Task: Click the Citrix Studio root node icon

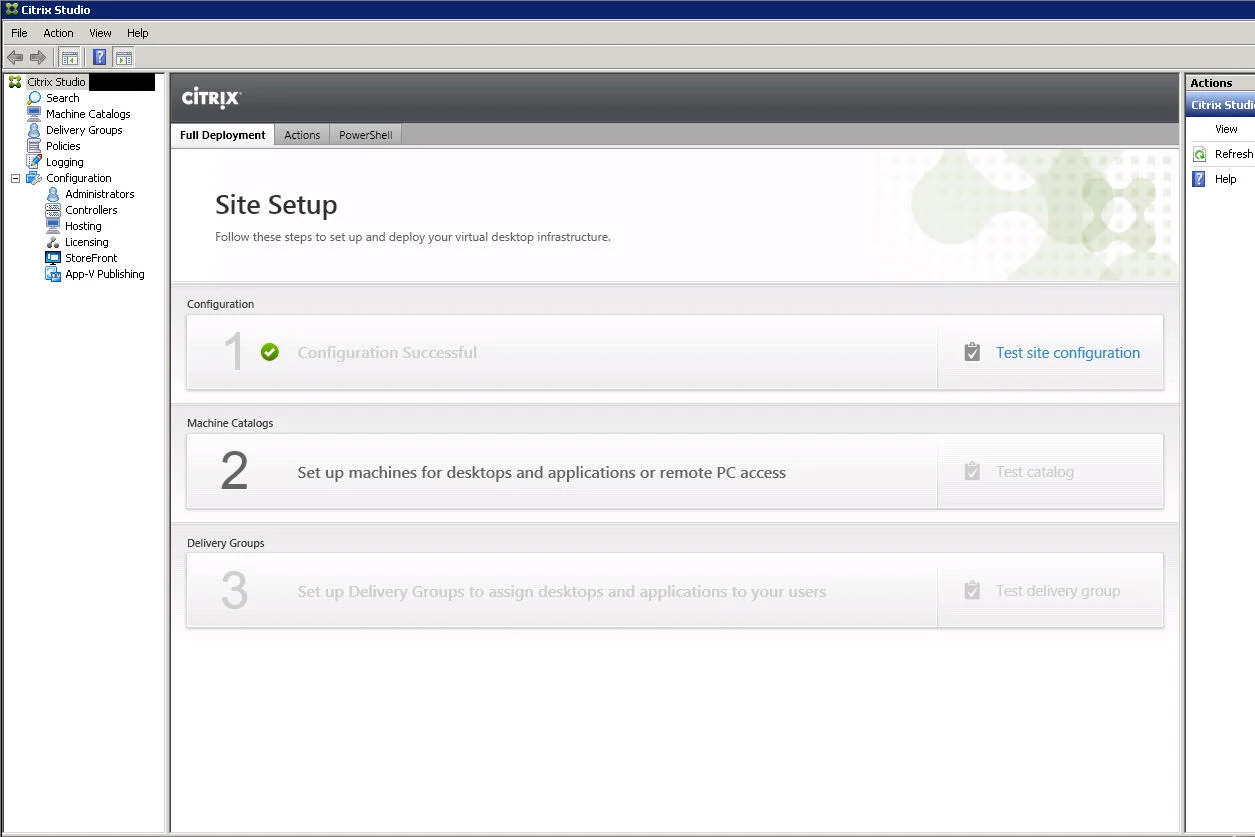Action: click(15, 82)
